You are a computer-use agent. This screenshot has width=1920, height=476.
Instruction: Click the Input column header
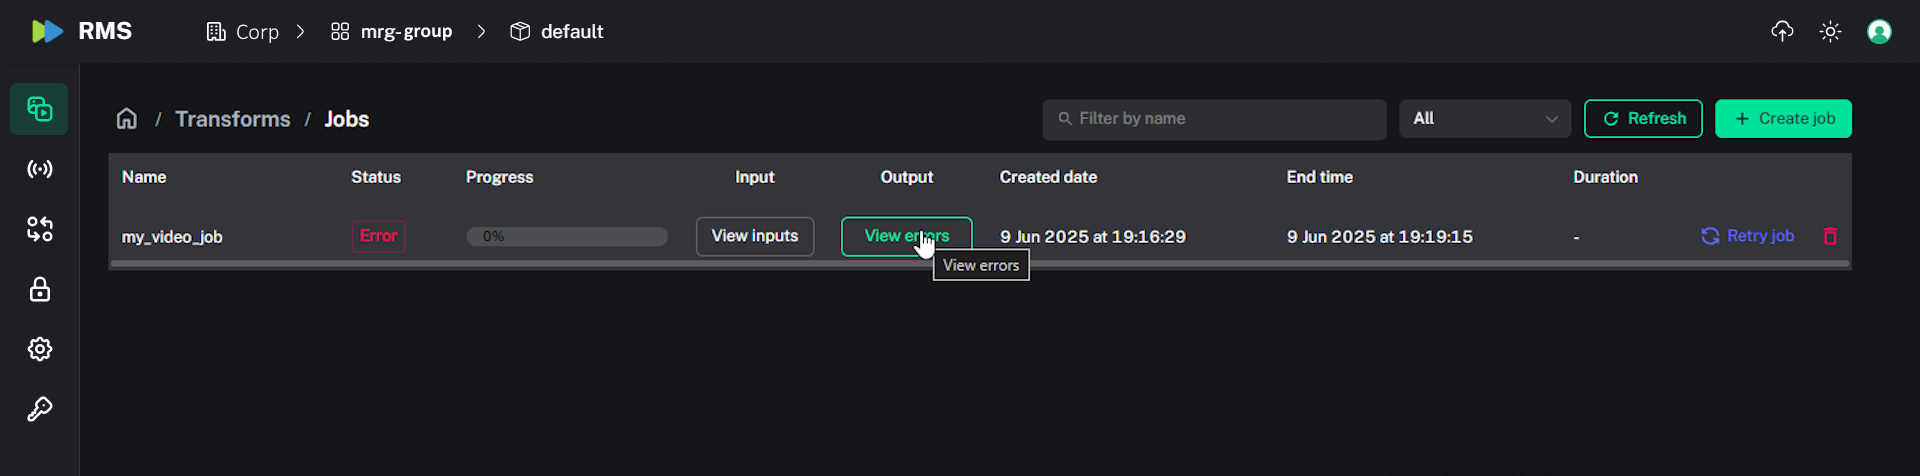(x=755, y=177)
